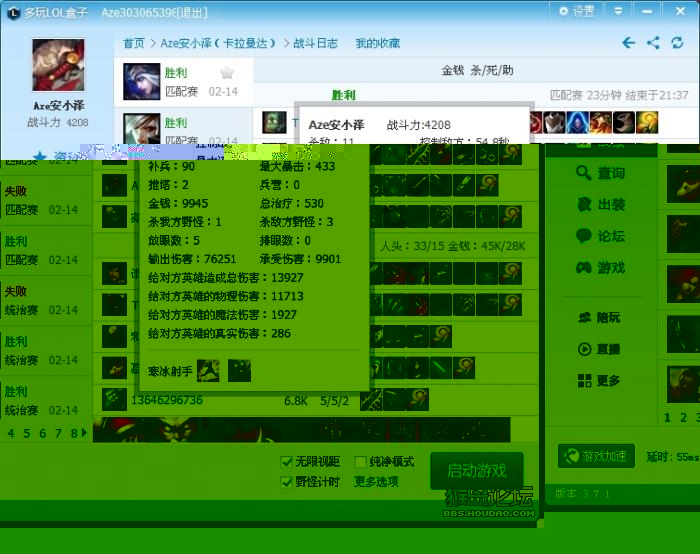700x554 pixels.
Task: Open the 出装 item builds sidebar item
Action: 600,204
